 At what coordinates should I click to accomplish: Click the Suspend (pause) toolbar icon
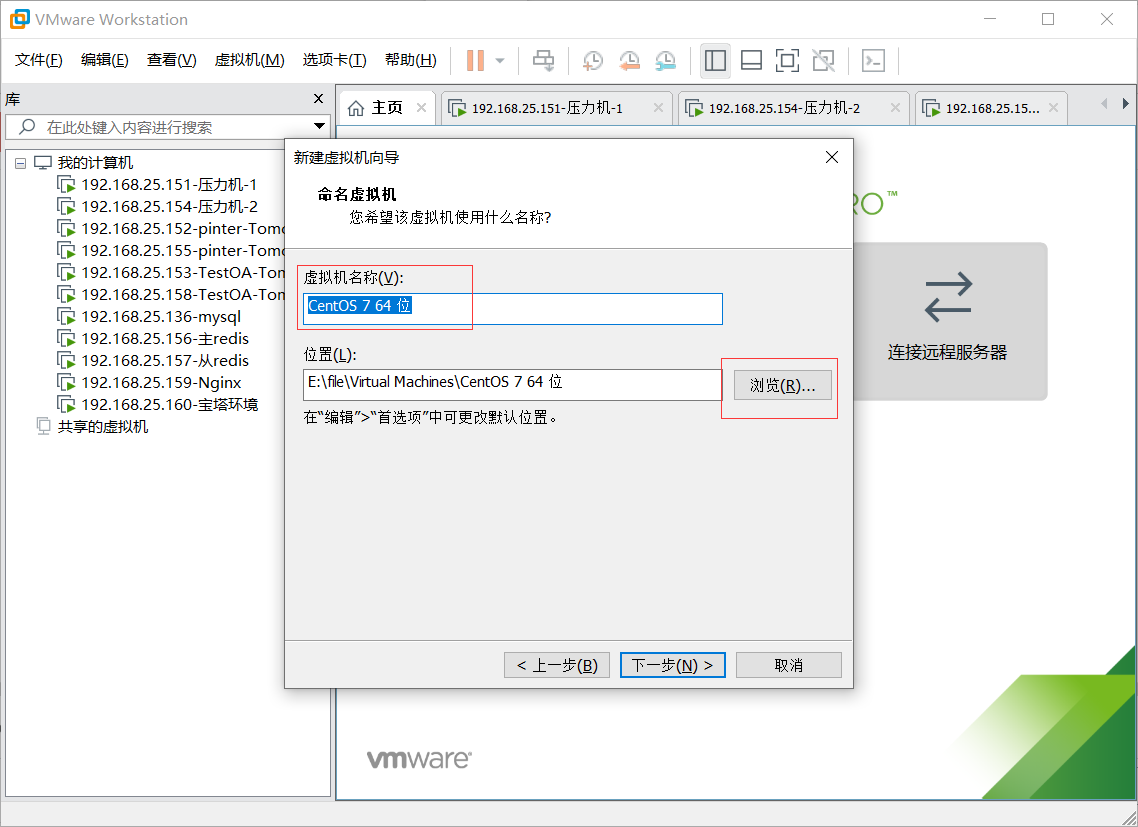(475, 60)
